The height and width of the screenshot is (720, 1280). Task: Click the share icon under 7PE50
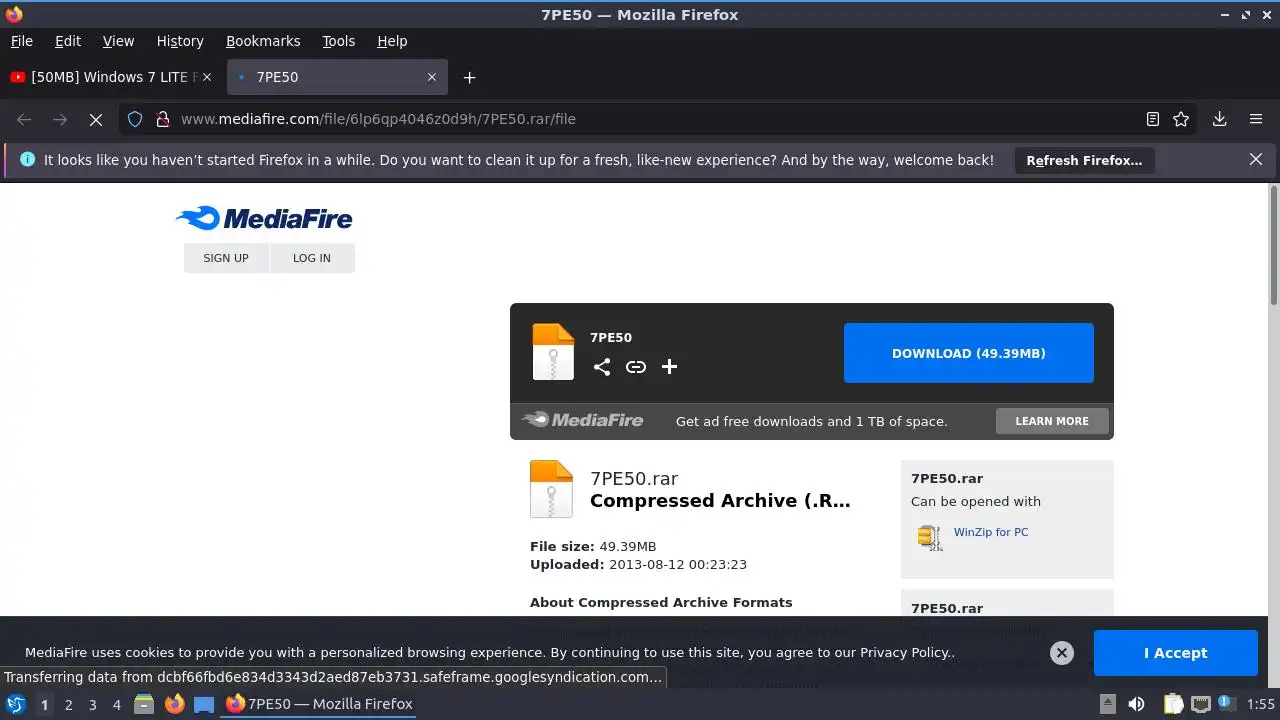602,367
